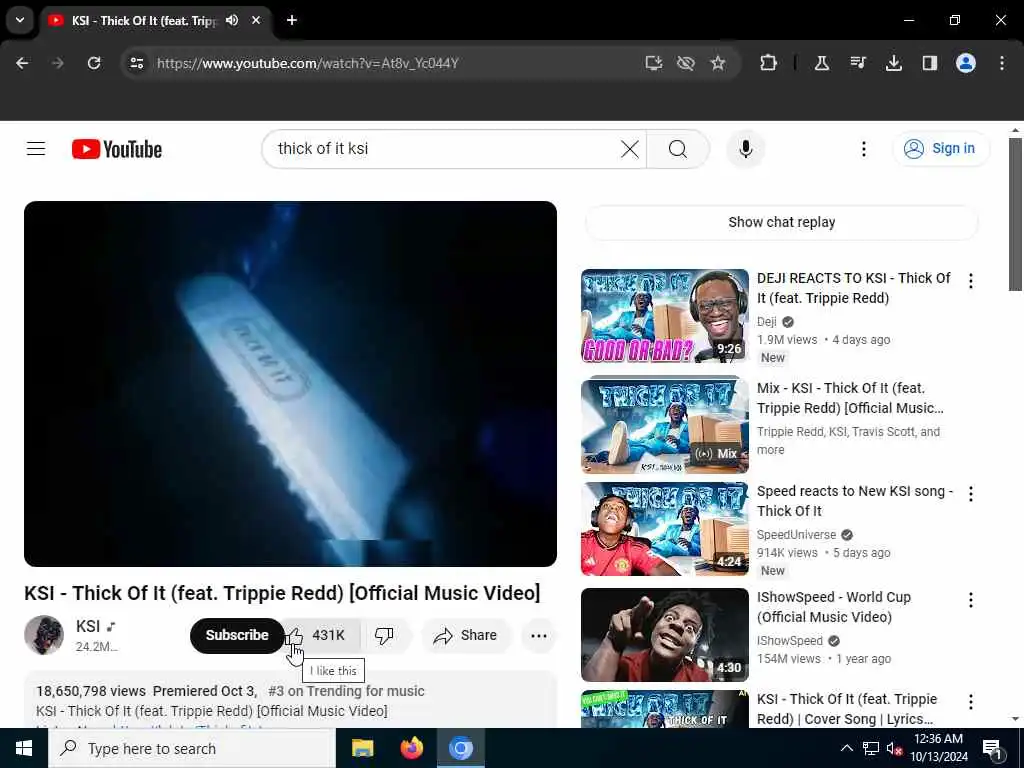Open Chrome Labs flask icon

point(822,63)
